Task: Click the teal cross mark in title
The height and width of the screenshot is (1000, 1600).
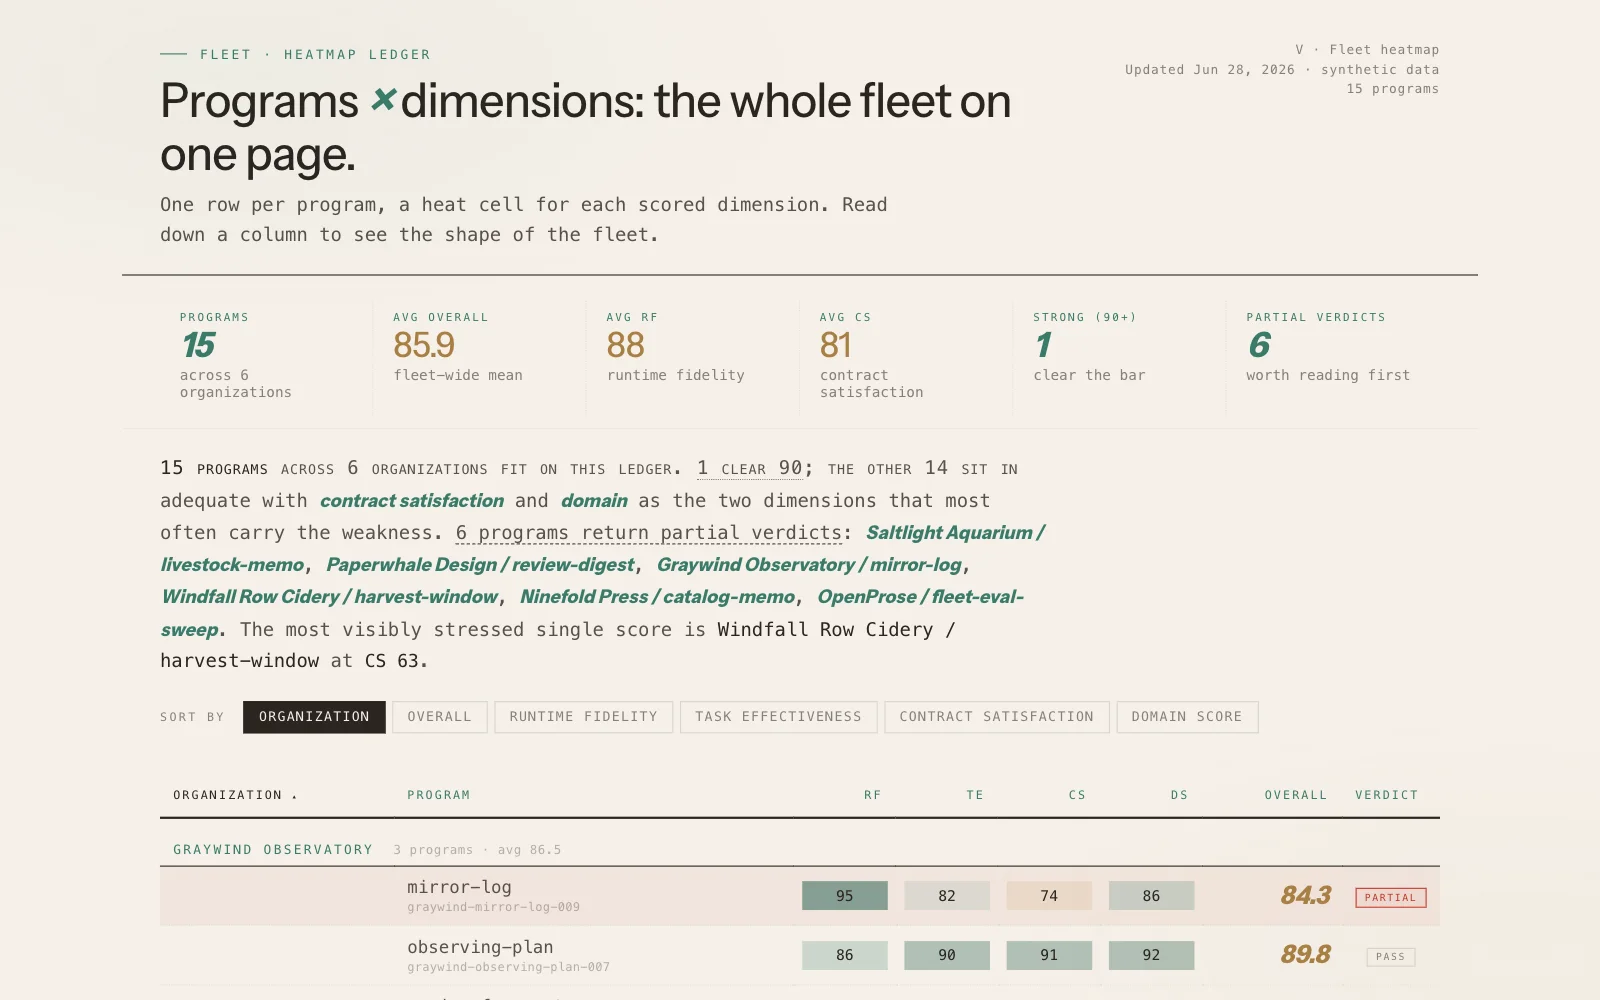Action: tap(383, 100)
